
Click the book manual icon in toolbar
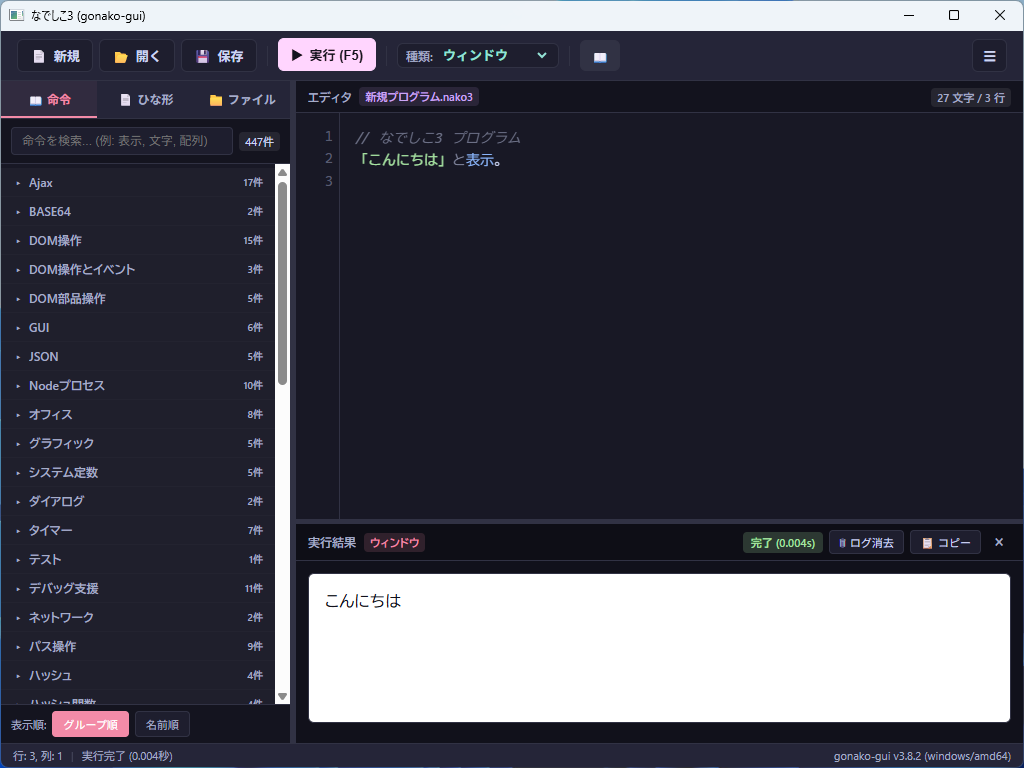point(600,56)
